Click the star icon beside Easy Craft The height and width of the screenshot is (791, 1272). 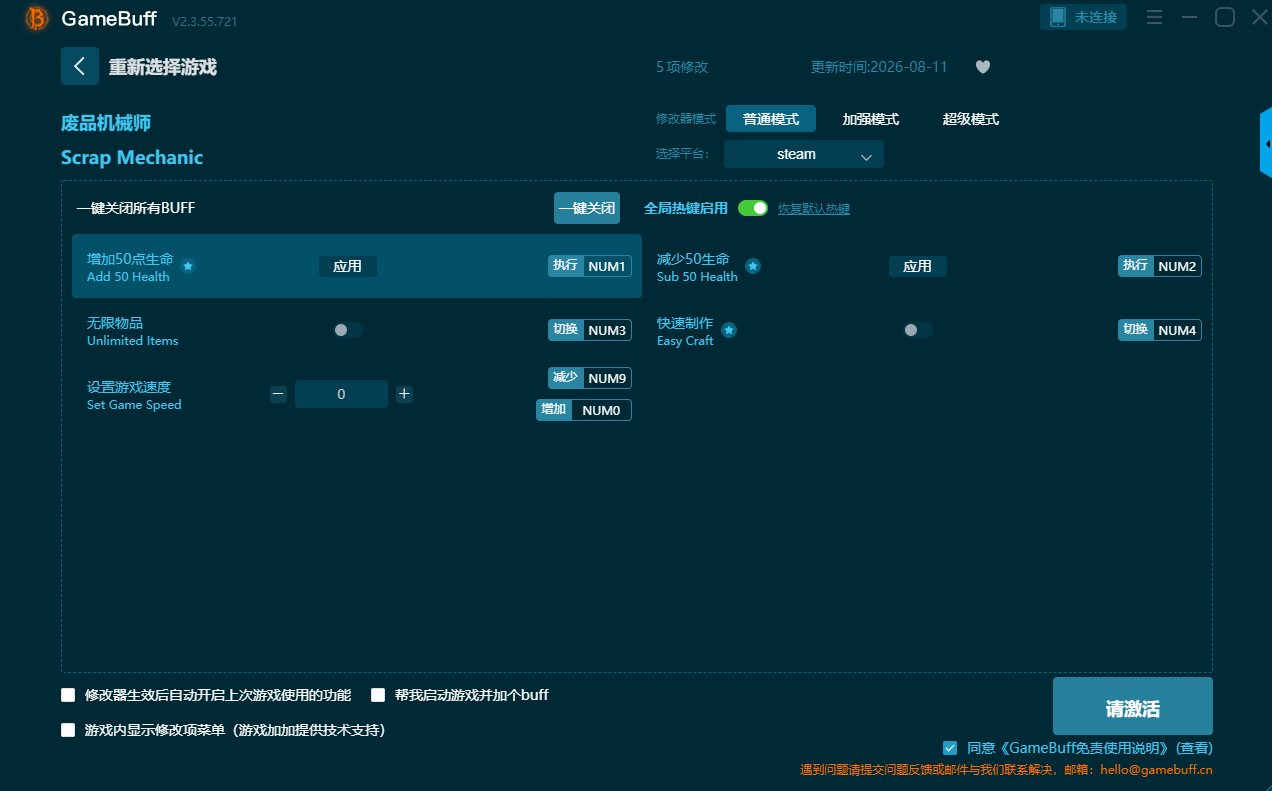(729, 330)
